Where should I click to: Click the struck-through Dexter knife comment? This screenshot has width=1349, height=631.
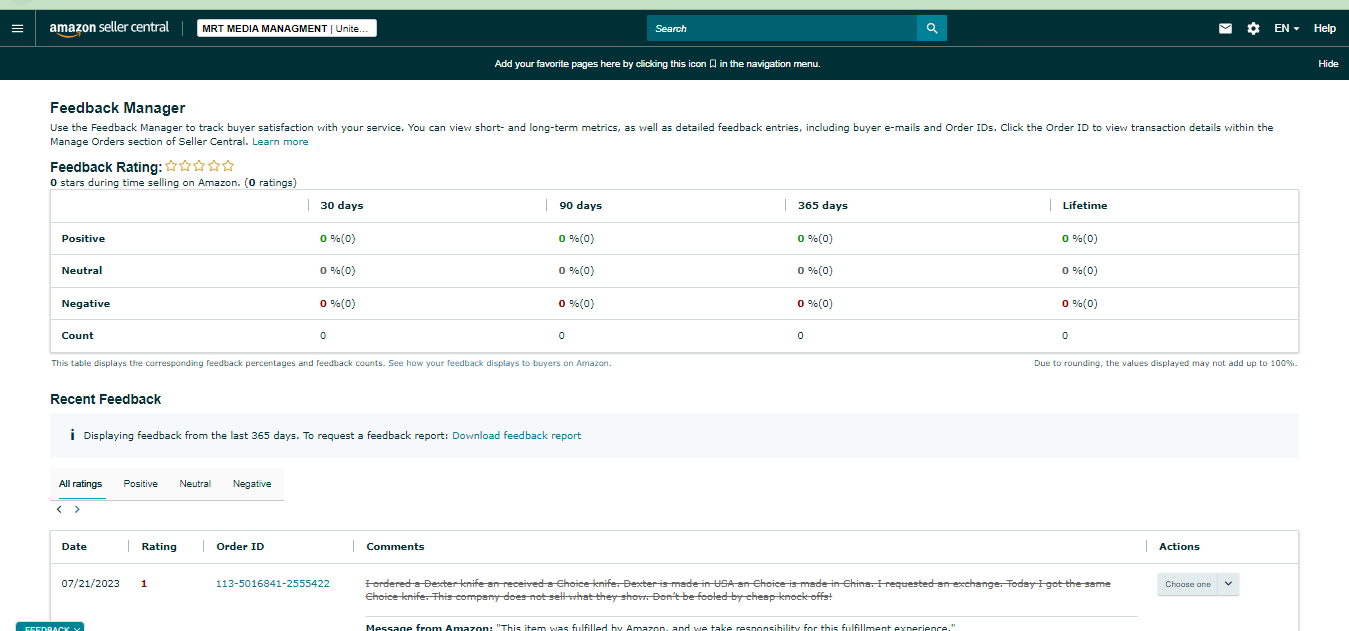[738, 590]
